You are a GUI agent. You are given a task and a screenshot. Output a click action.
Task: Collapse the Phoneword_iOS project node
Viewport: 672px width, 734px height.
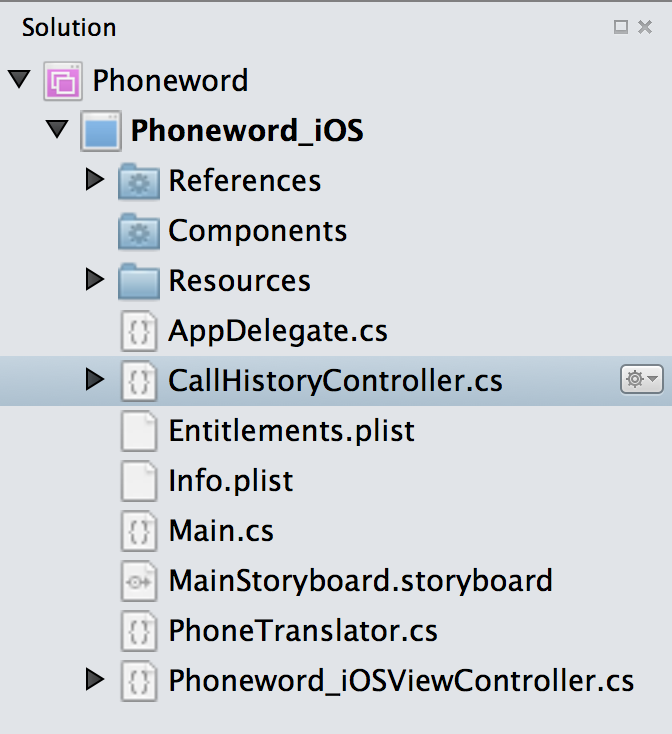point(57,130)
